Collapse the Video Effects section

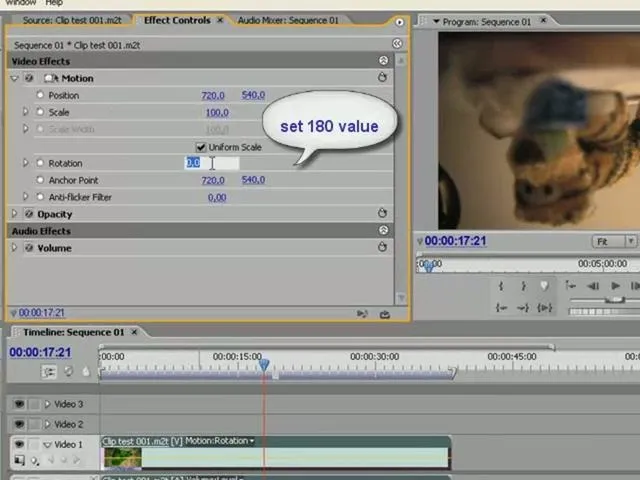click(x=383, y=60)
